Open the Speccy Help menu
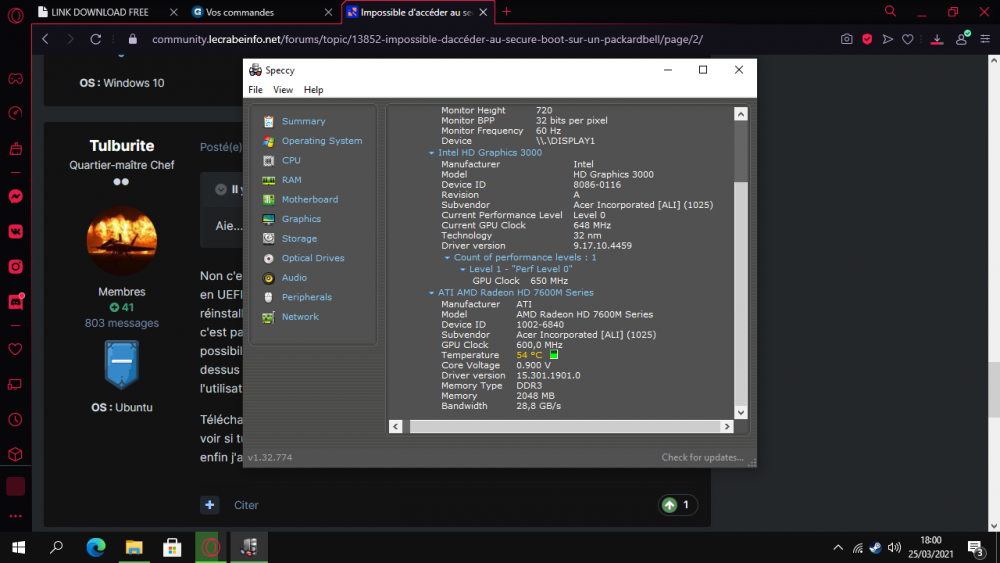Screen dimensions: 1000x563 coord(313,90)
